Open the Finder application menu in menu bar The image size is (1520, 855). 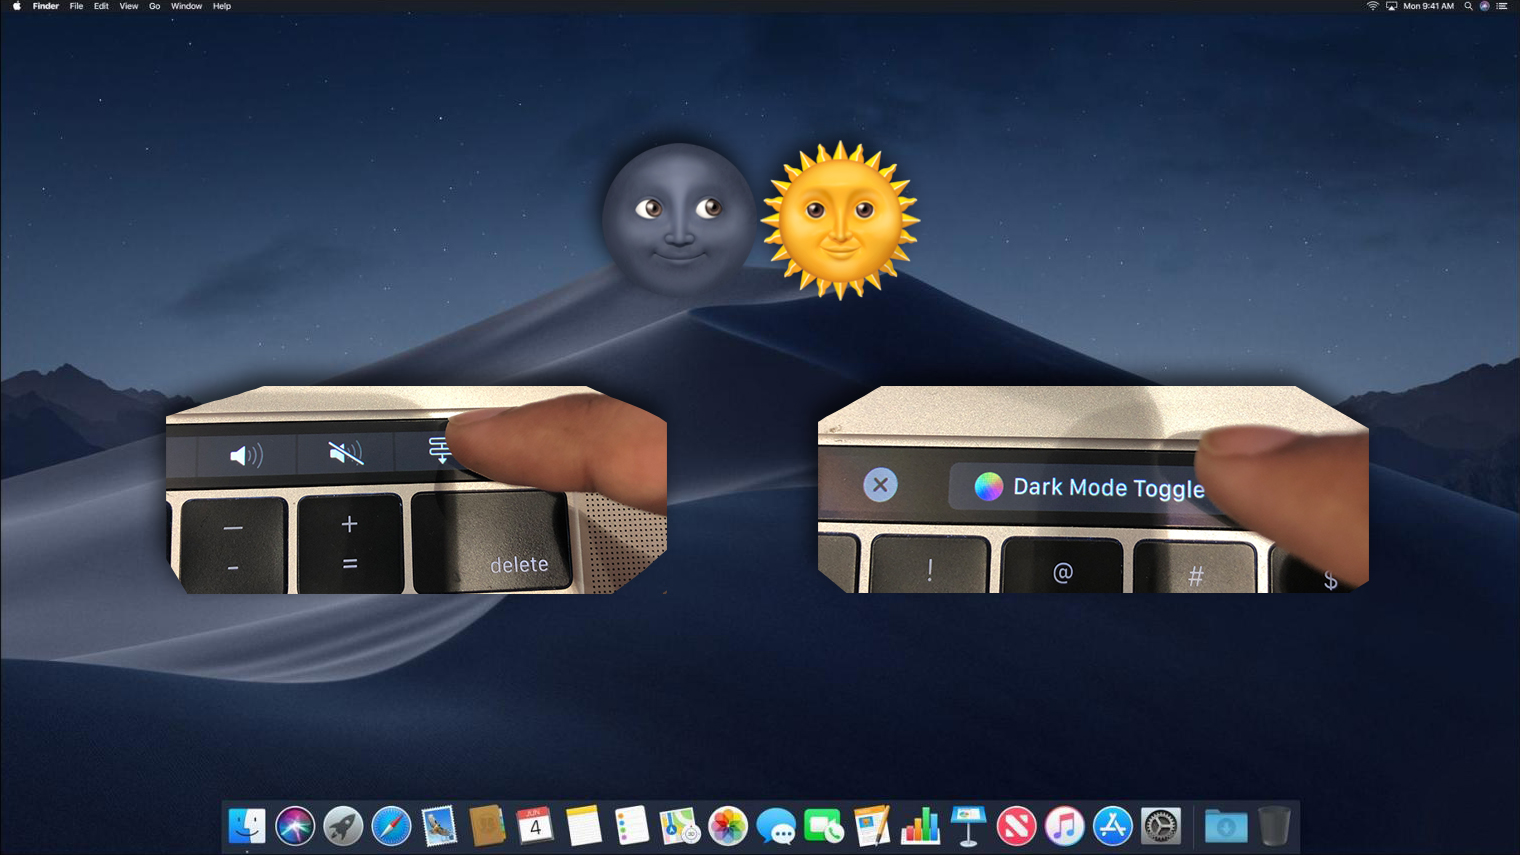pos(46,6)
